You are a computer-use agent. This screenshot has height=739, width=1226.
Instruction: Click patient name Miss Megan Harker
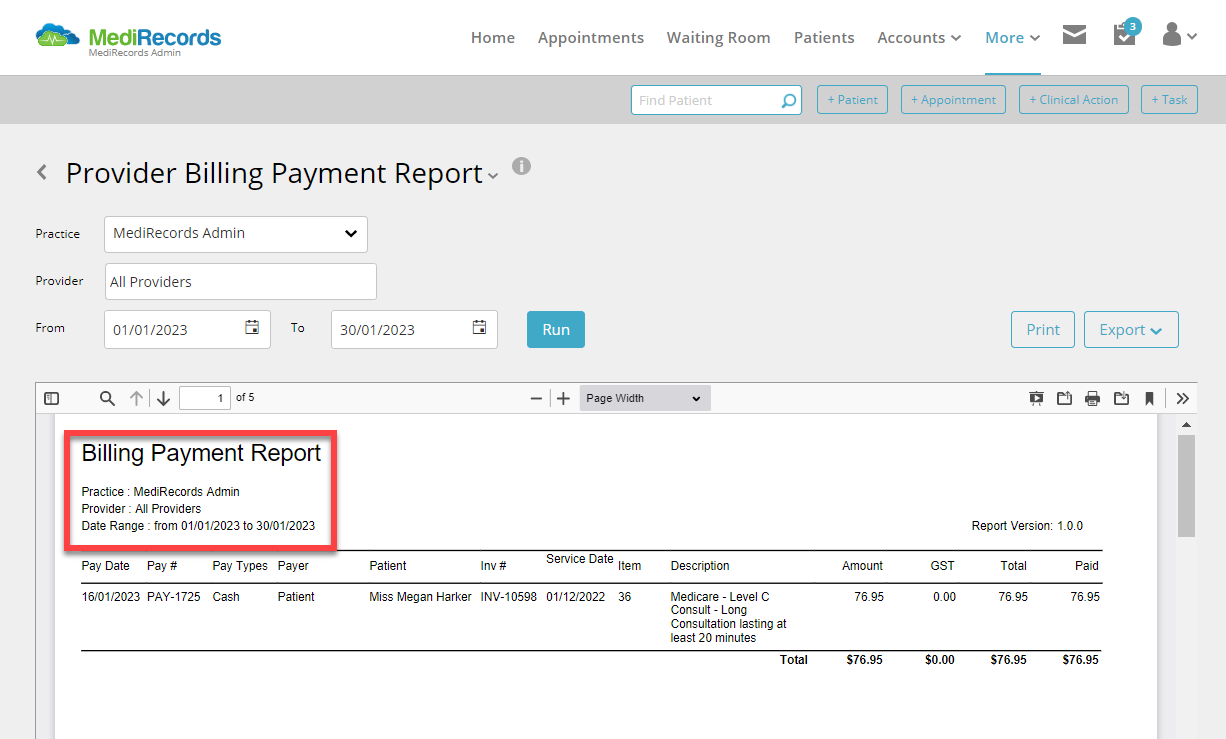420,597
